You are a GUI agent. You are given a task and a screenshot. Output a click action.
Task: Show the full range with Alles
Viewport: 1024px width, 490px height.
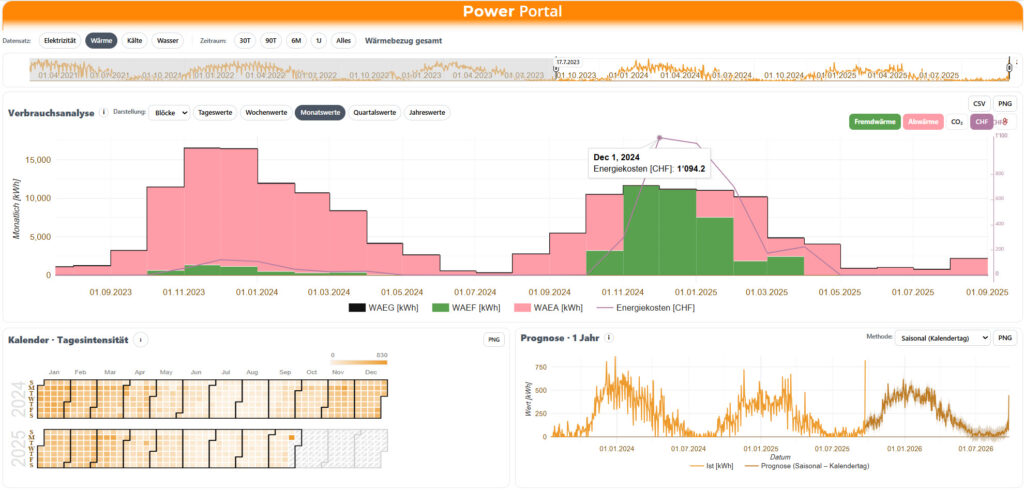click(x=343, y=41)
